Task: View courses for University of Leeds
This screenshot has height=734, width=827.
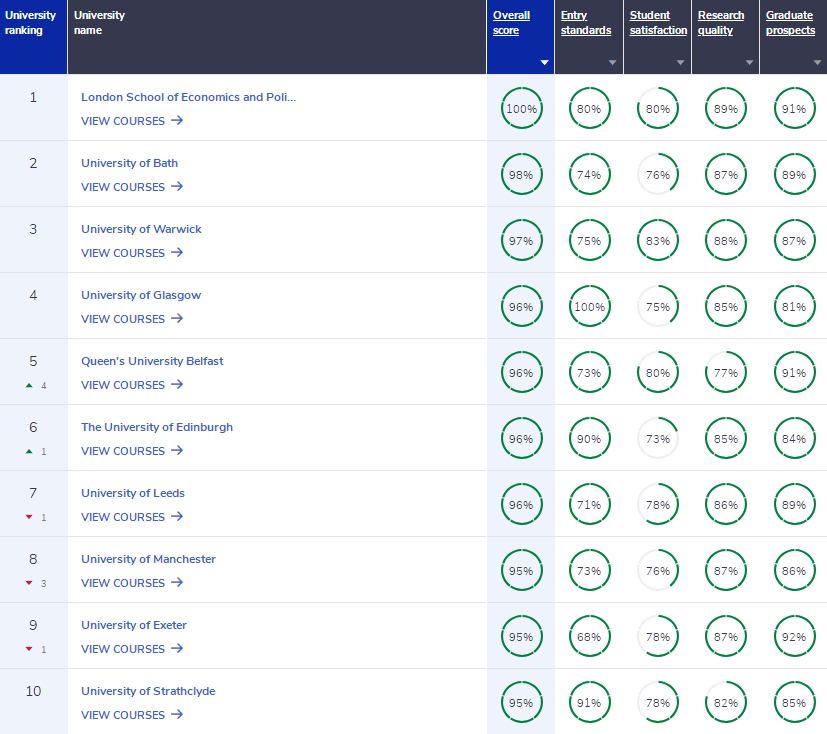Action: (132, 517)
